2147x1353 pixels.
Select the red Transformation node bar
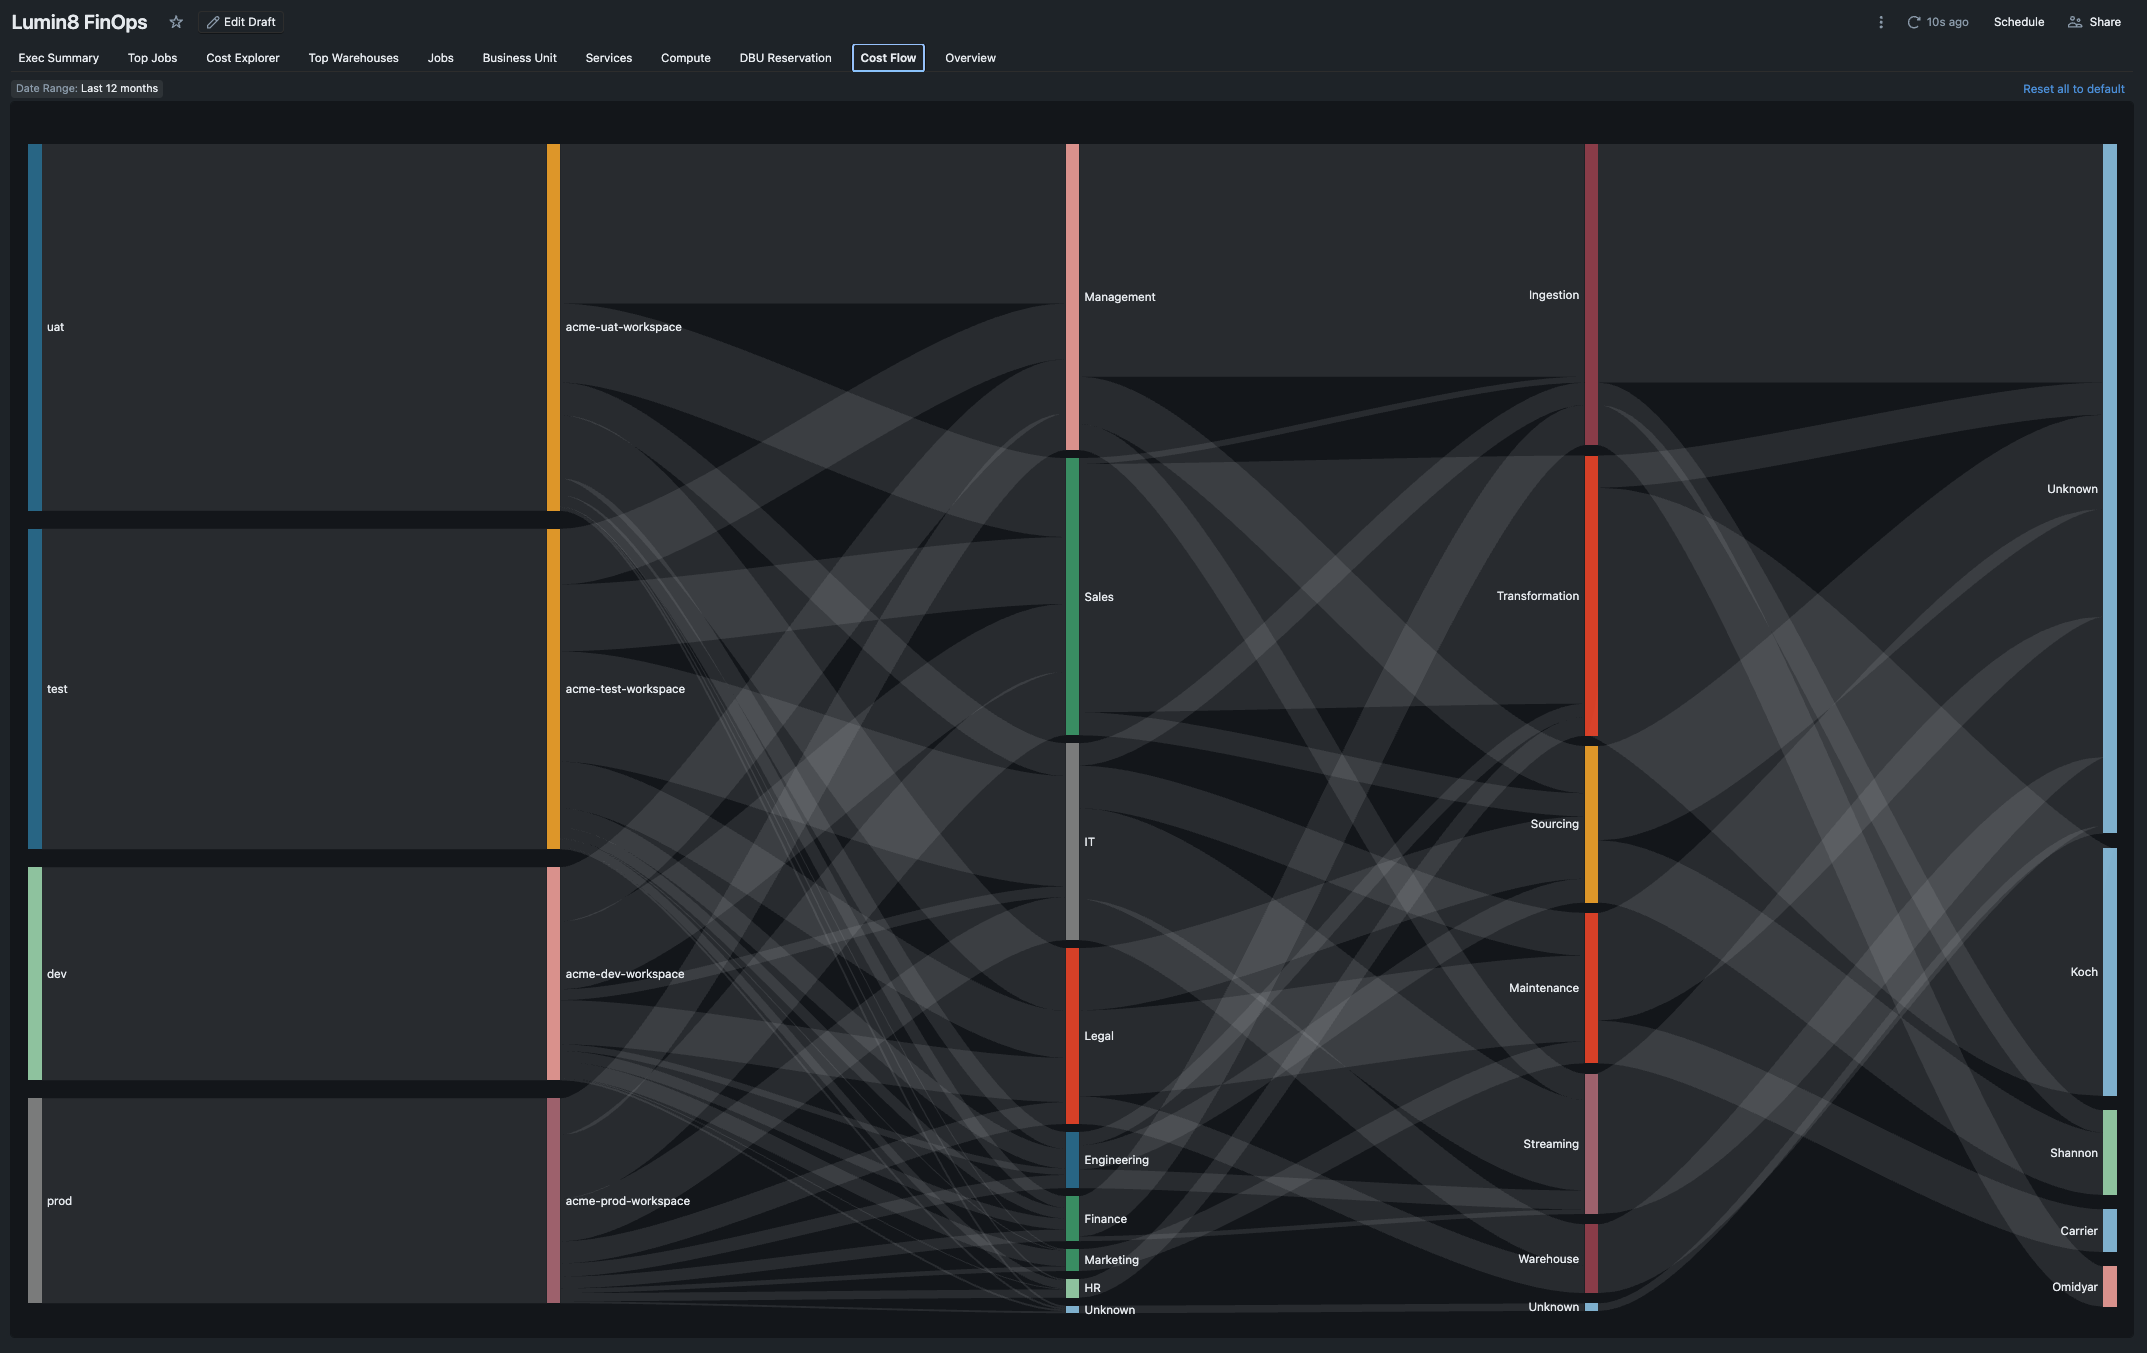point(1591,596)
